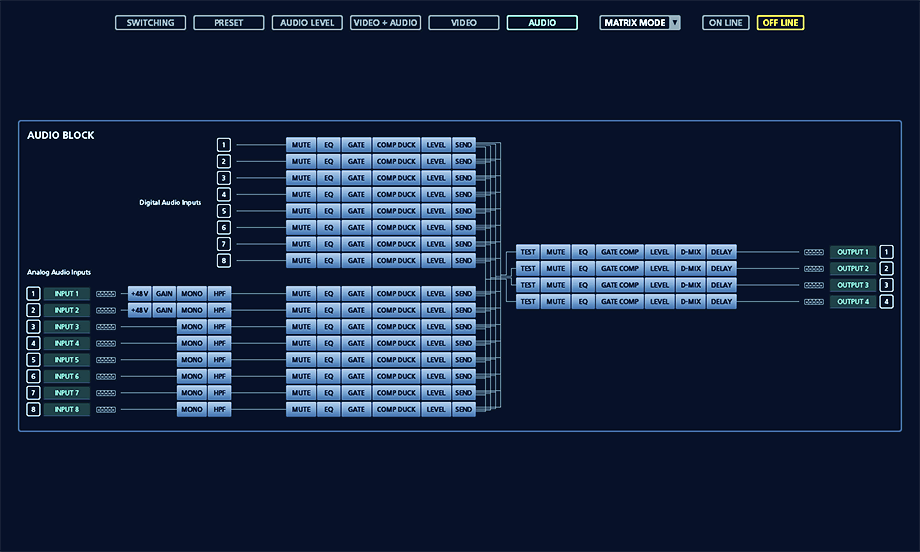The height and width of the screenshot is (552, 920).
Task: Click the OUTPUT 3 name label
Action: pos(853,286)
